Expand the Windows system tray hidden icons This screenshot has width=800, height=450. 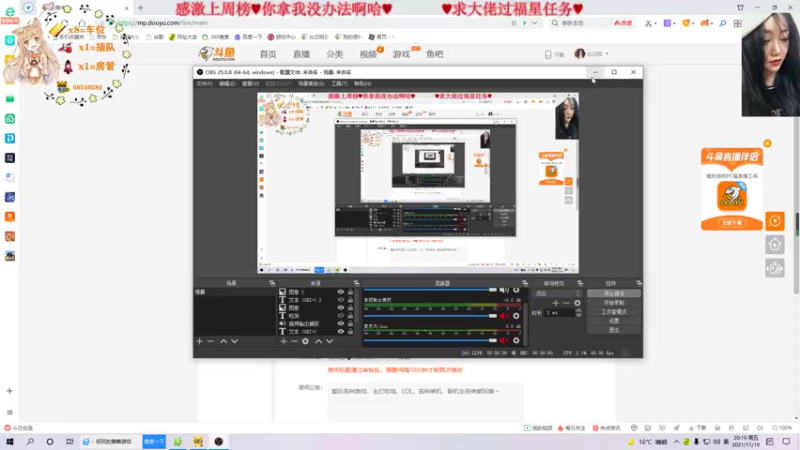(677, 442)
